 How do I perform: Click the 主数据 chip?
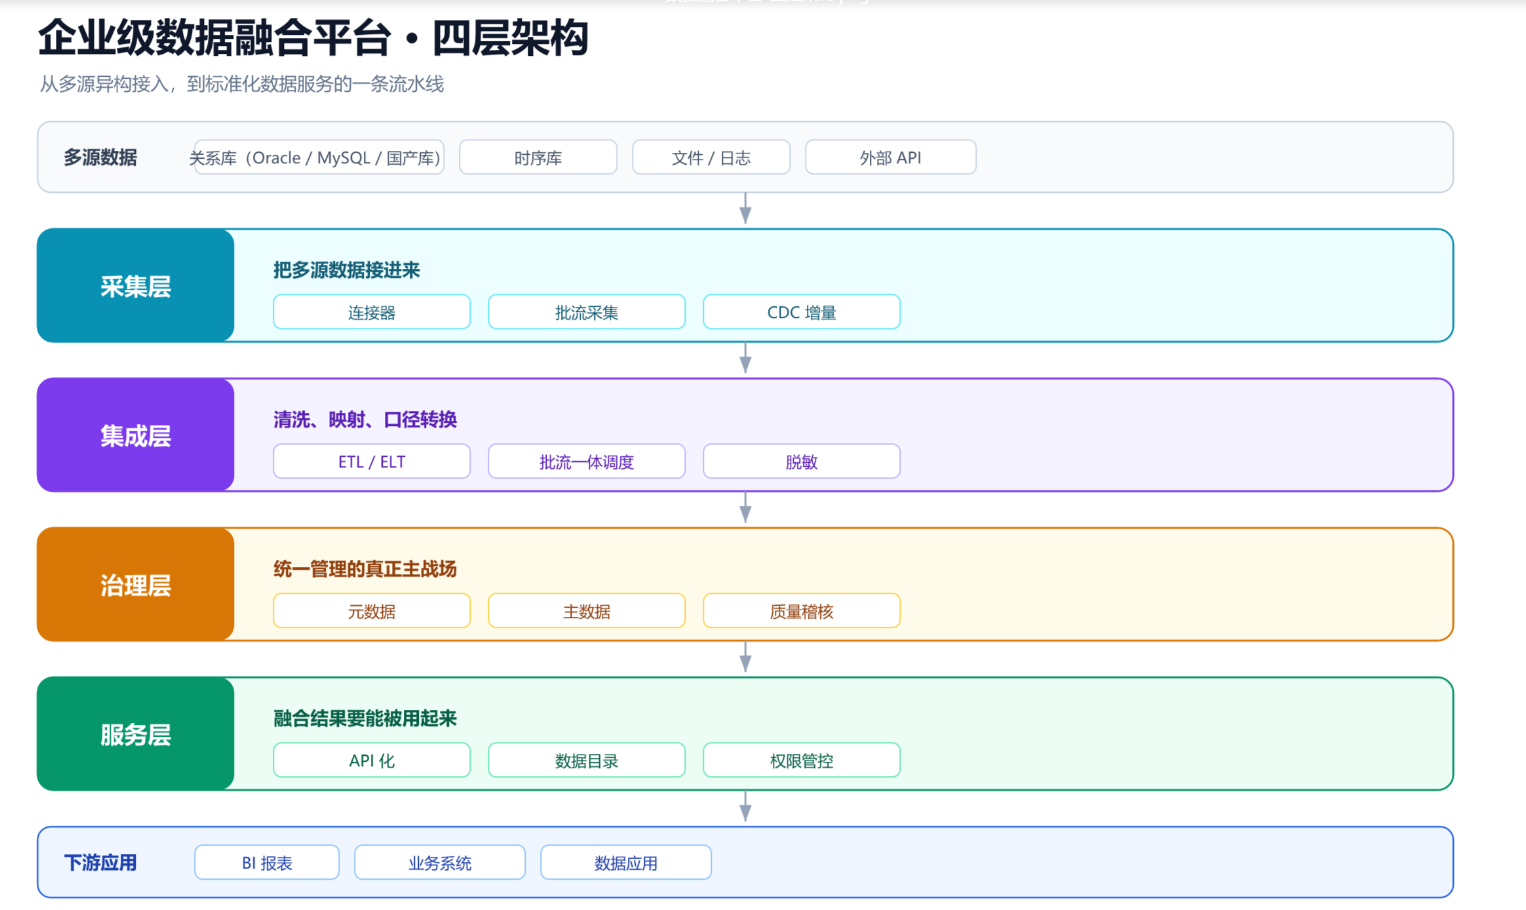(587, 611)
